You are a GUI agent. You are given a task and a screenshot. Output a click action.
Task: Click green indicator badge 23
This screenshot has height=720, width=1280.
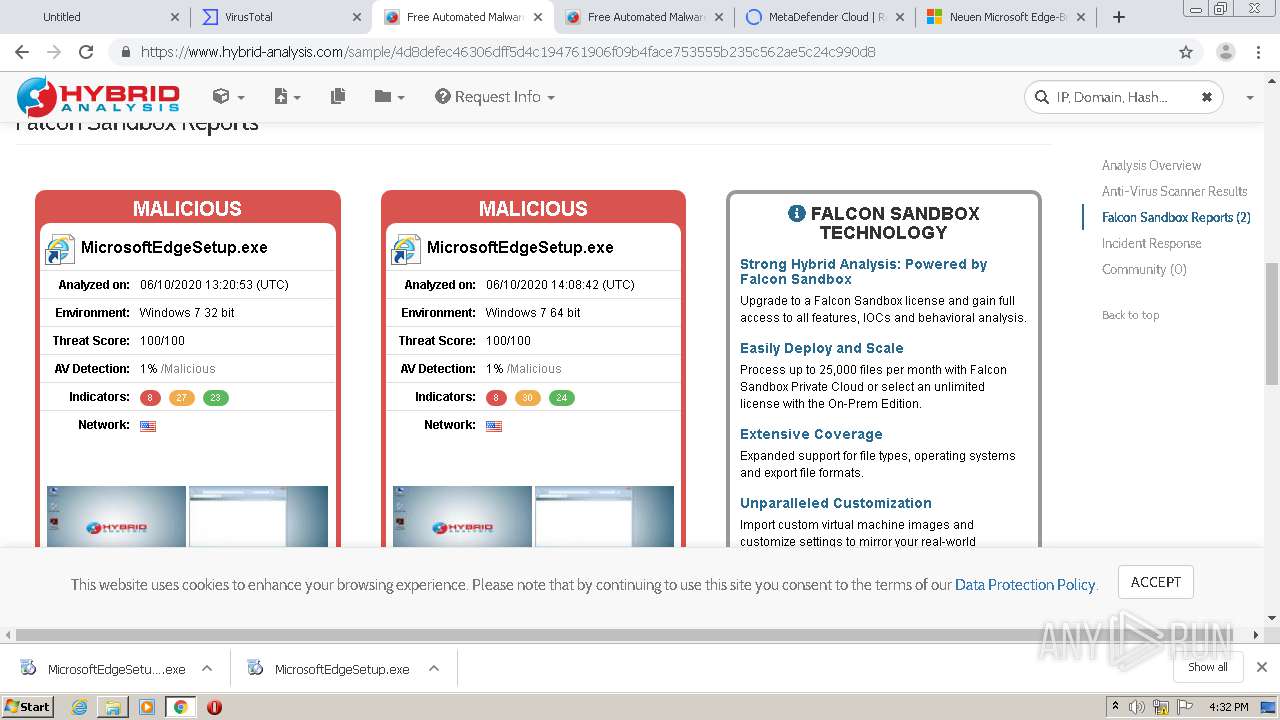215,397
